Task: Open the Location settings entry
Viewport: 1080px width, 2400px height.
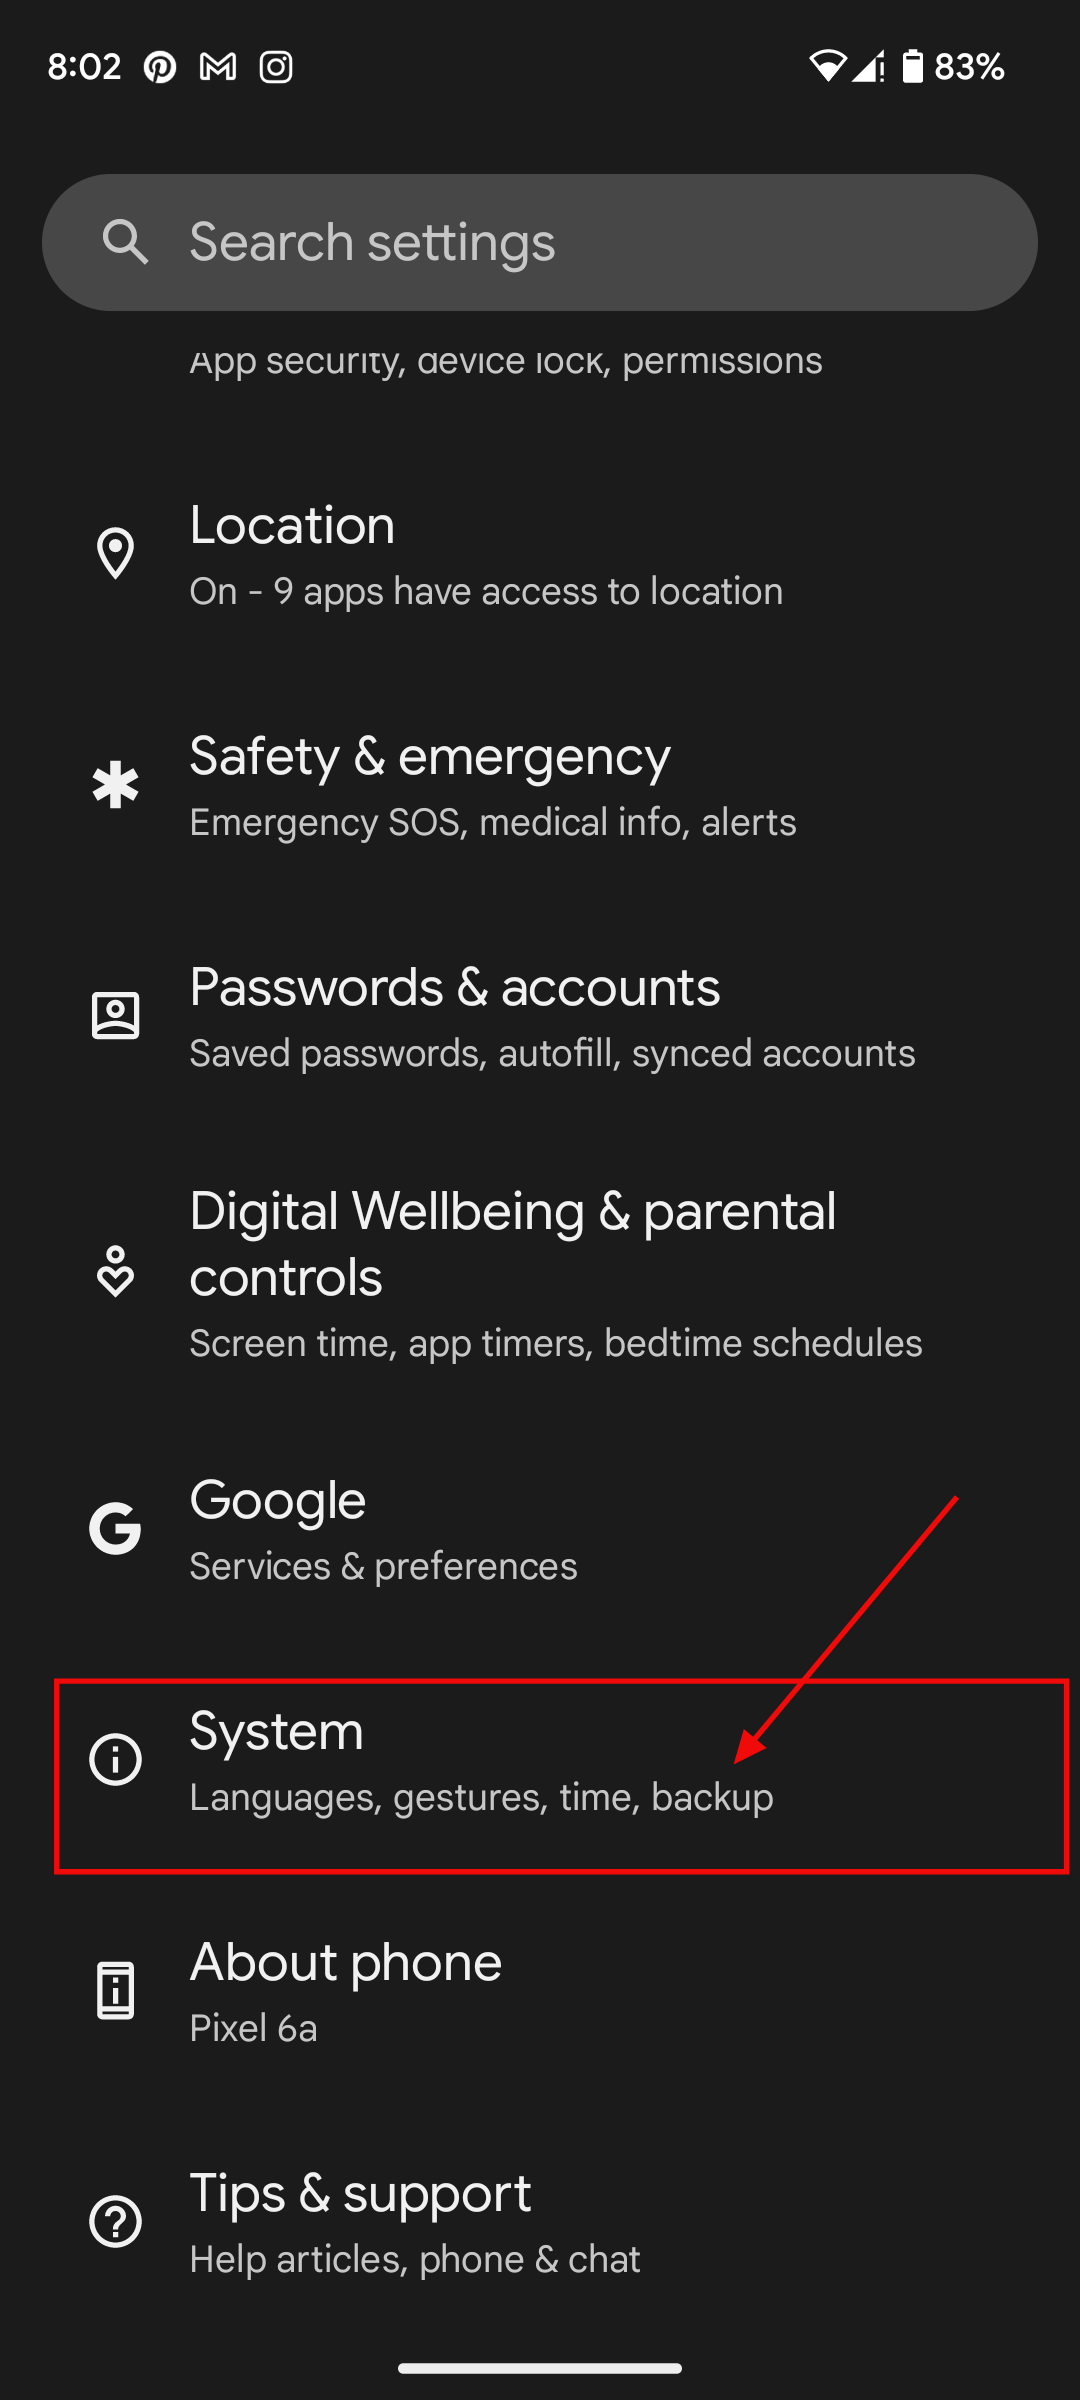Action: (x=540, y=554)
